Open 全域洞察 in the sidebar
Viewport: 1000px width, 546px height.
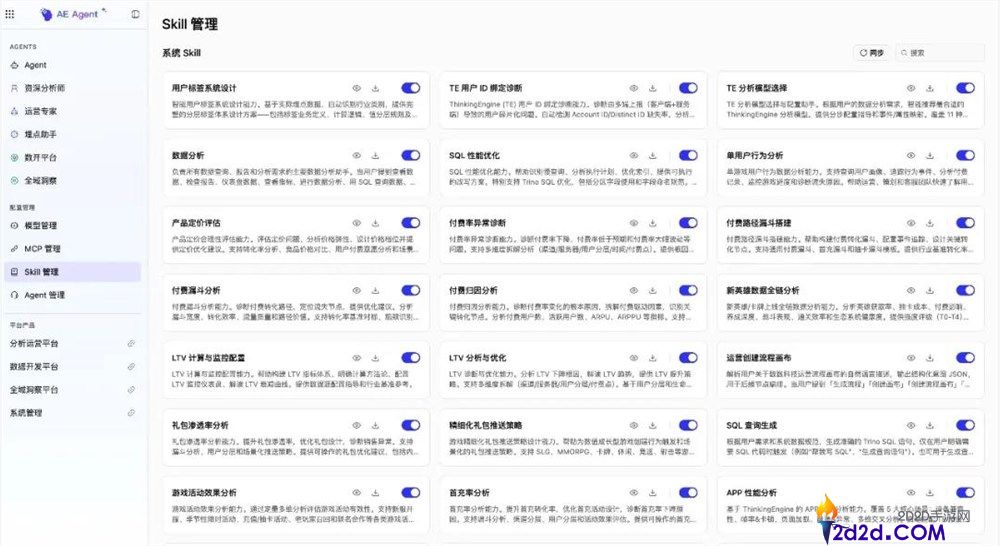click(72, 181)
